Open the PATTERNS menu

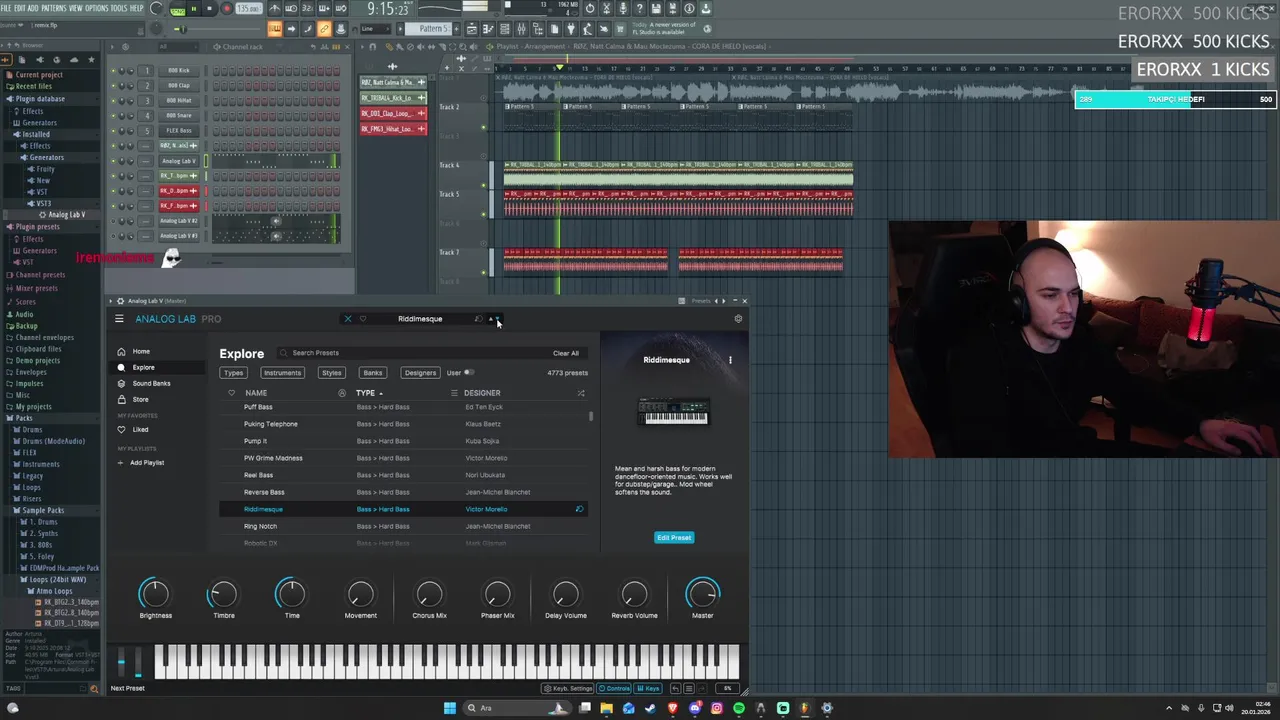[x=53, y=8]
